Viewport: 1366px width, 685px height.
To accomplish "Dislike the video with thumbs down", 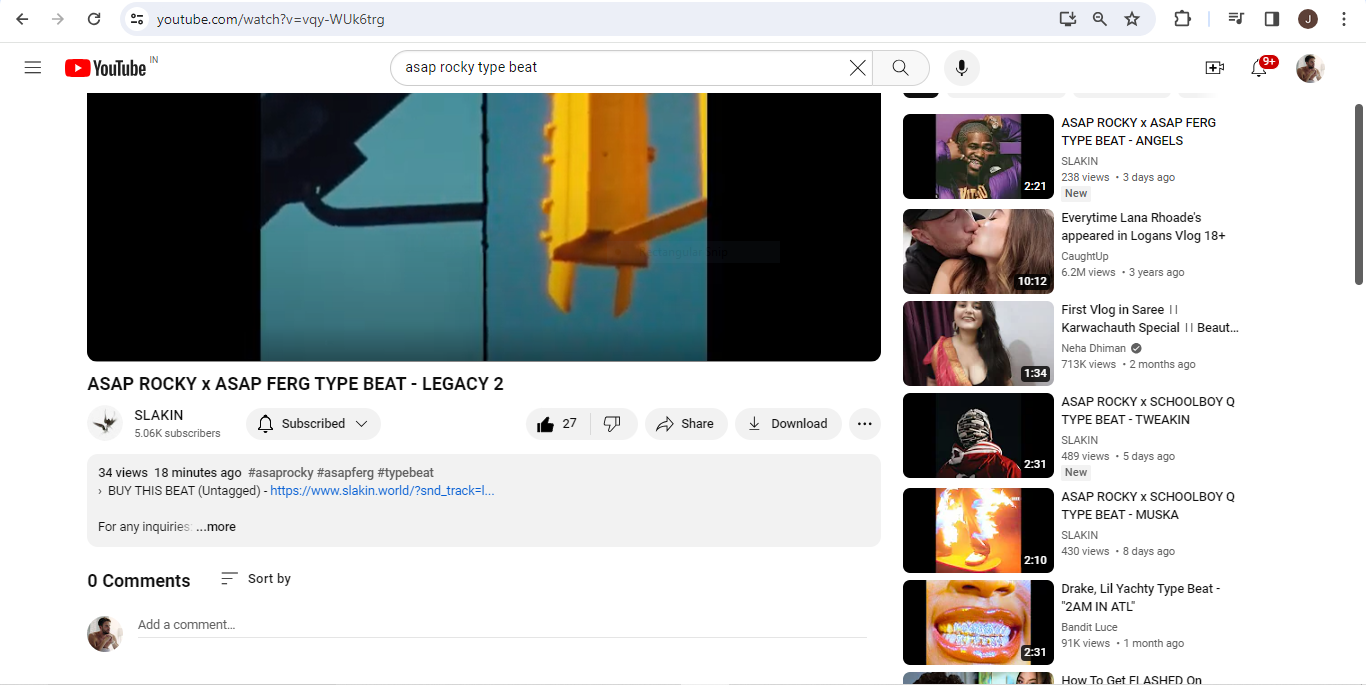I will (613, 424).
